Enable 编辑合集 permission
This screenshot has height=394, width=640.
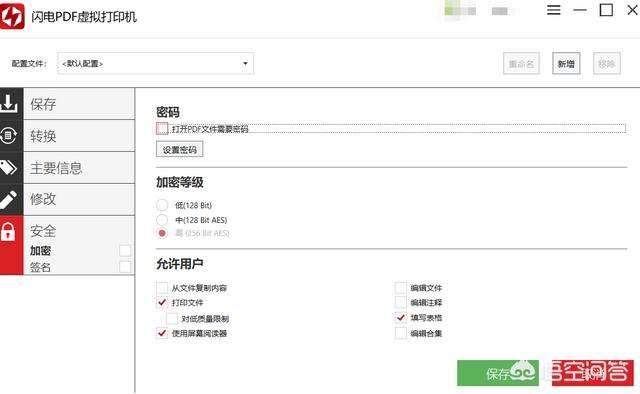click(x=401, y=333)
